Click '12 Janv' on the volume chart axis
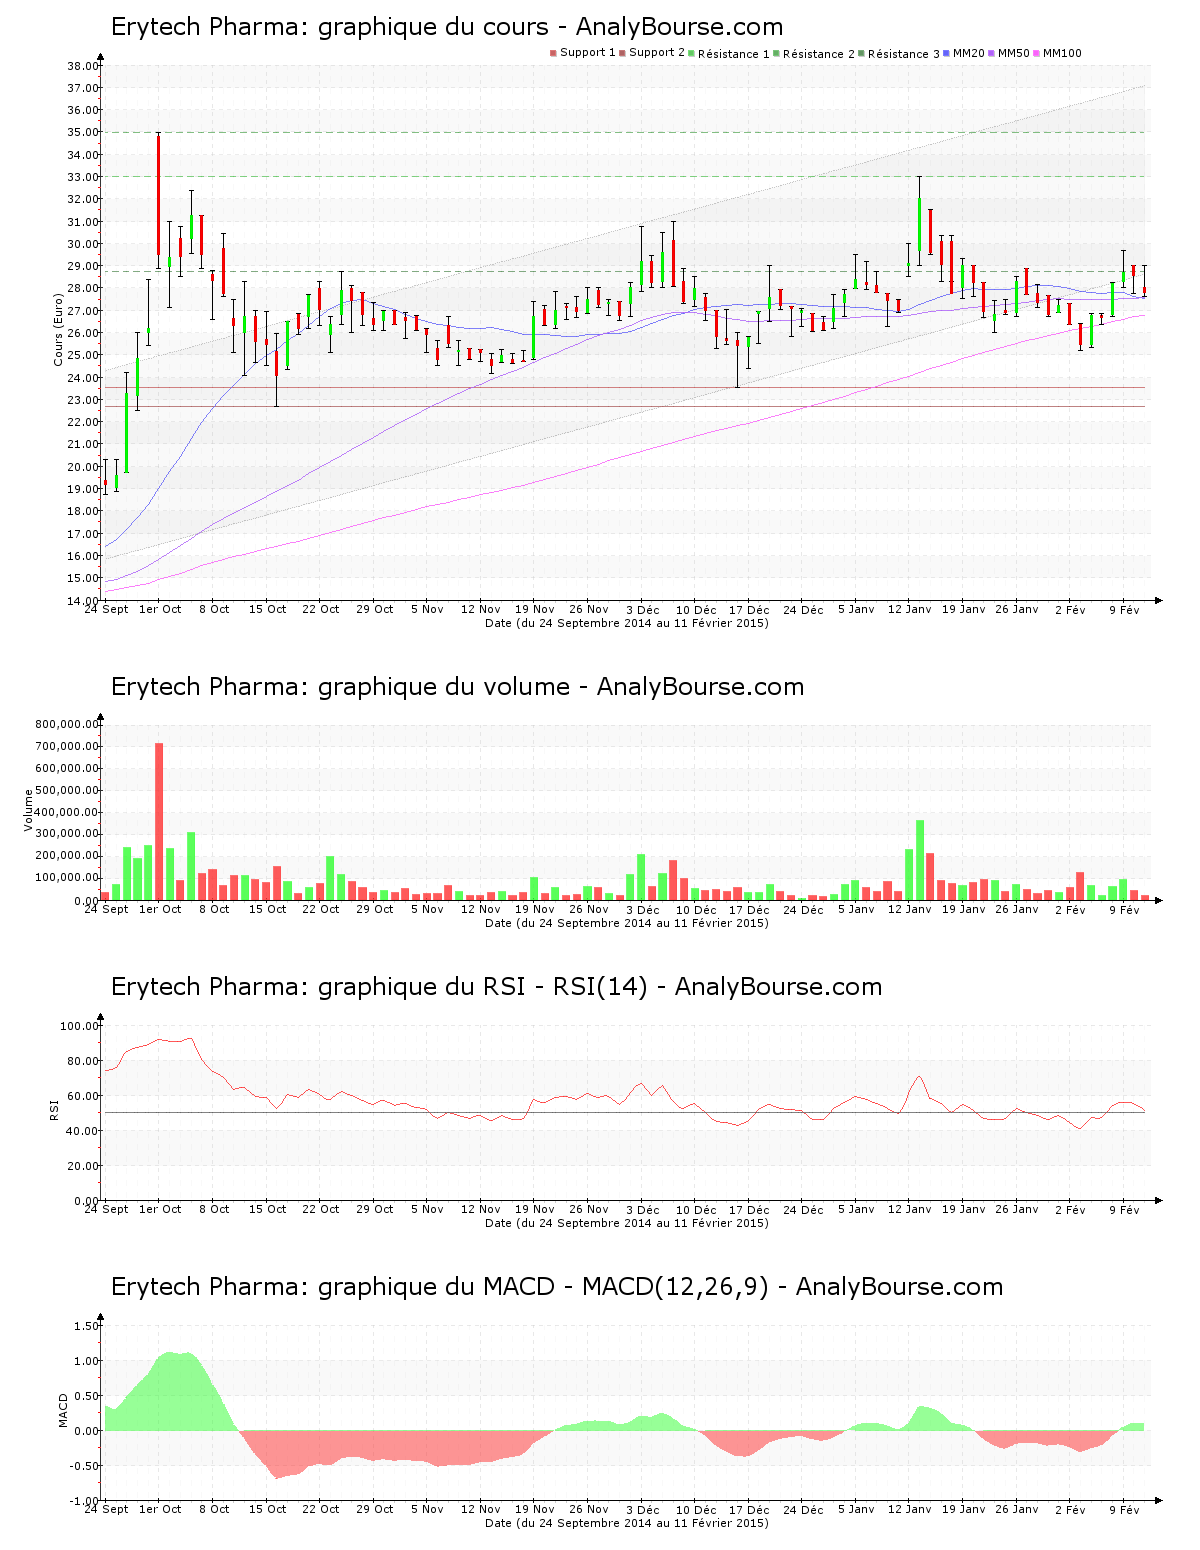1200x1550 pixels. tap(910, 909)
